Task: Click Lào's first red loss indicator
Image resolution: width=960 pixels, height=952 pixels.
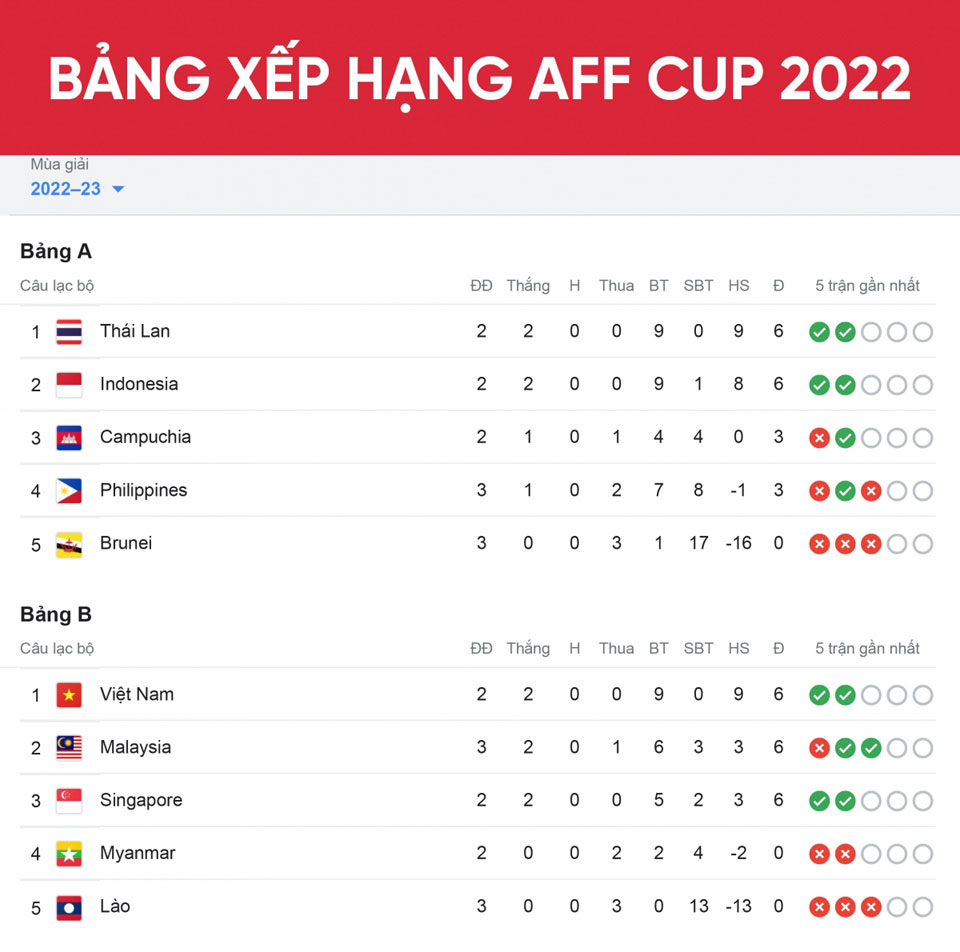Action: [819, 907]
